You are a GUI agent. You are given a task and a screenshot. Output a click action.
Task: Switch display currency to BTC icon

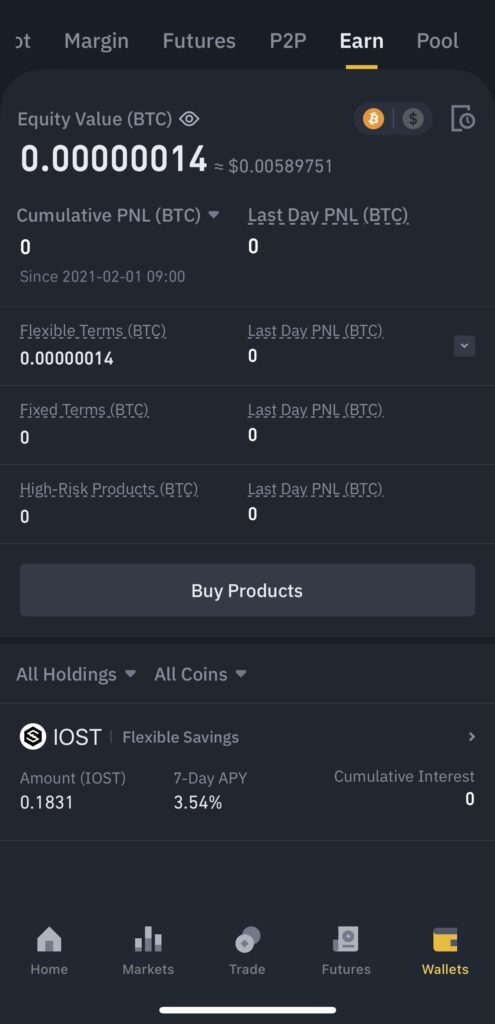pyautogui.click(x=374, y=119)
